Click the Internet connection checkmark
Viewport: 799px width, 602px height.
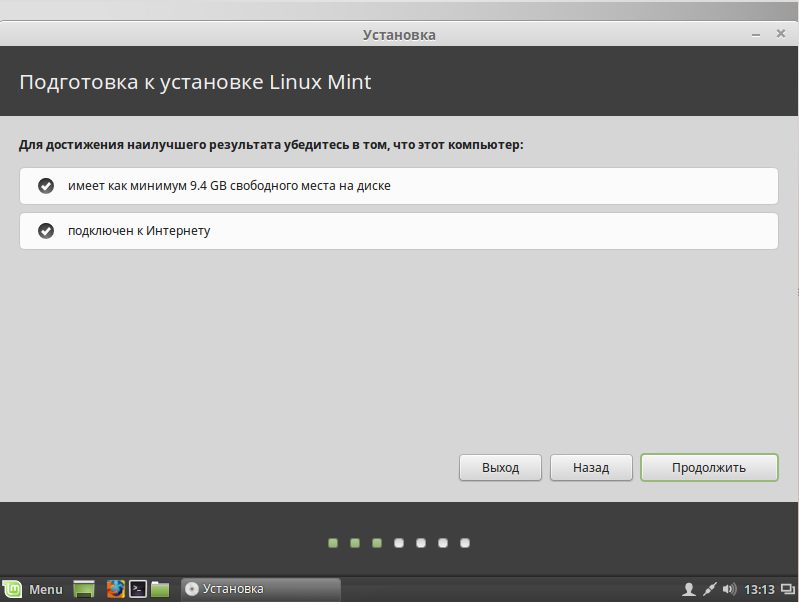point(45,231)
